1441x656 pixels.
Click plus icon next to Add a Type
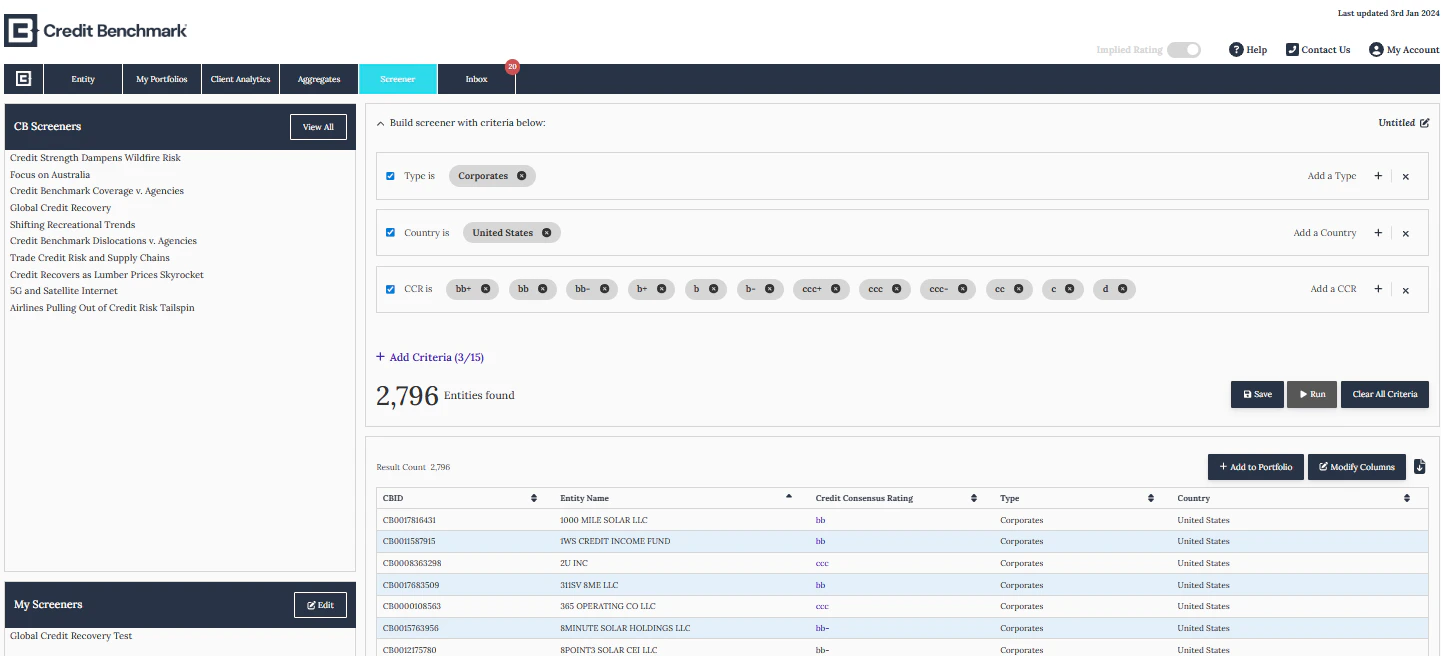click(1378, 176)
